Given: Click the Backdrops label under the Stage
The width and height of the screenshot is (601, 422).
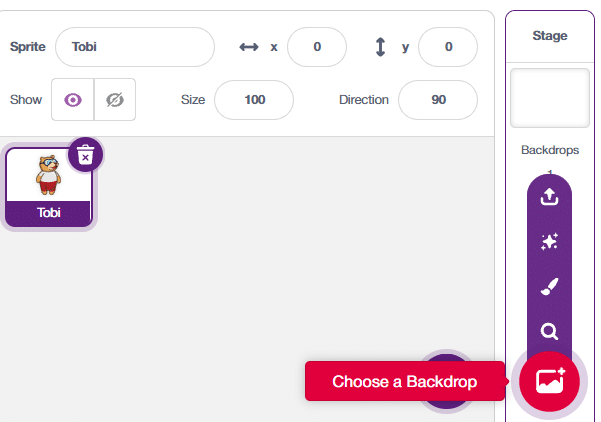Looking at the screenshot, I should 549,150.
